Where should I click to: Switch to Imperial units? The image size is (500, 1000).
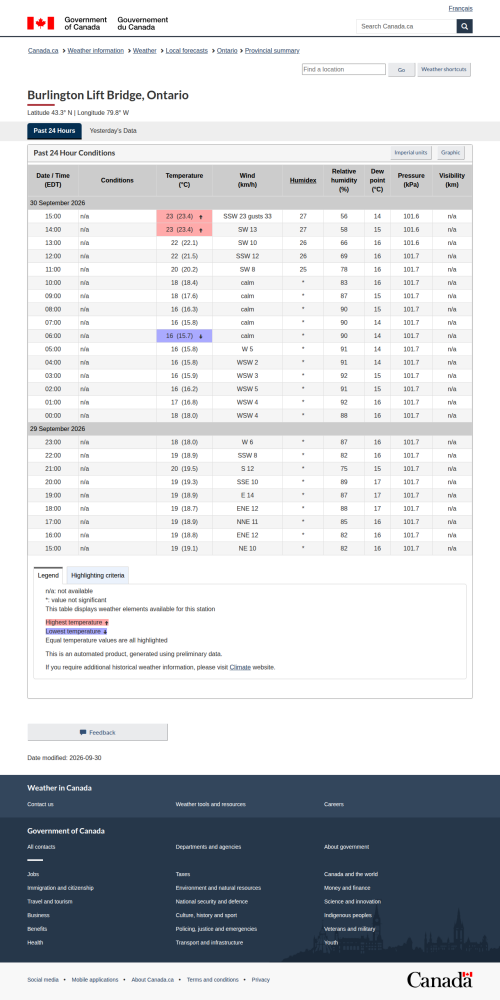coord(411,153)
